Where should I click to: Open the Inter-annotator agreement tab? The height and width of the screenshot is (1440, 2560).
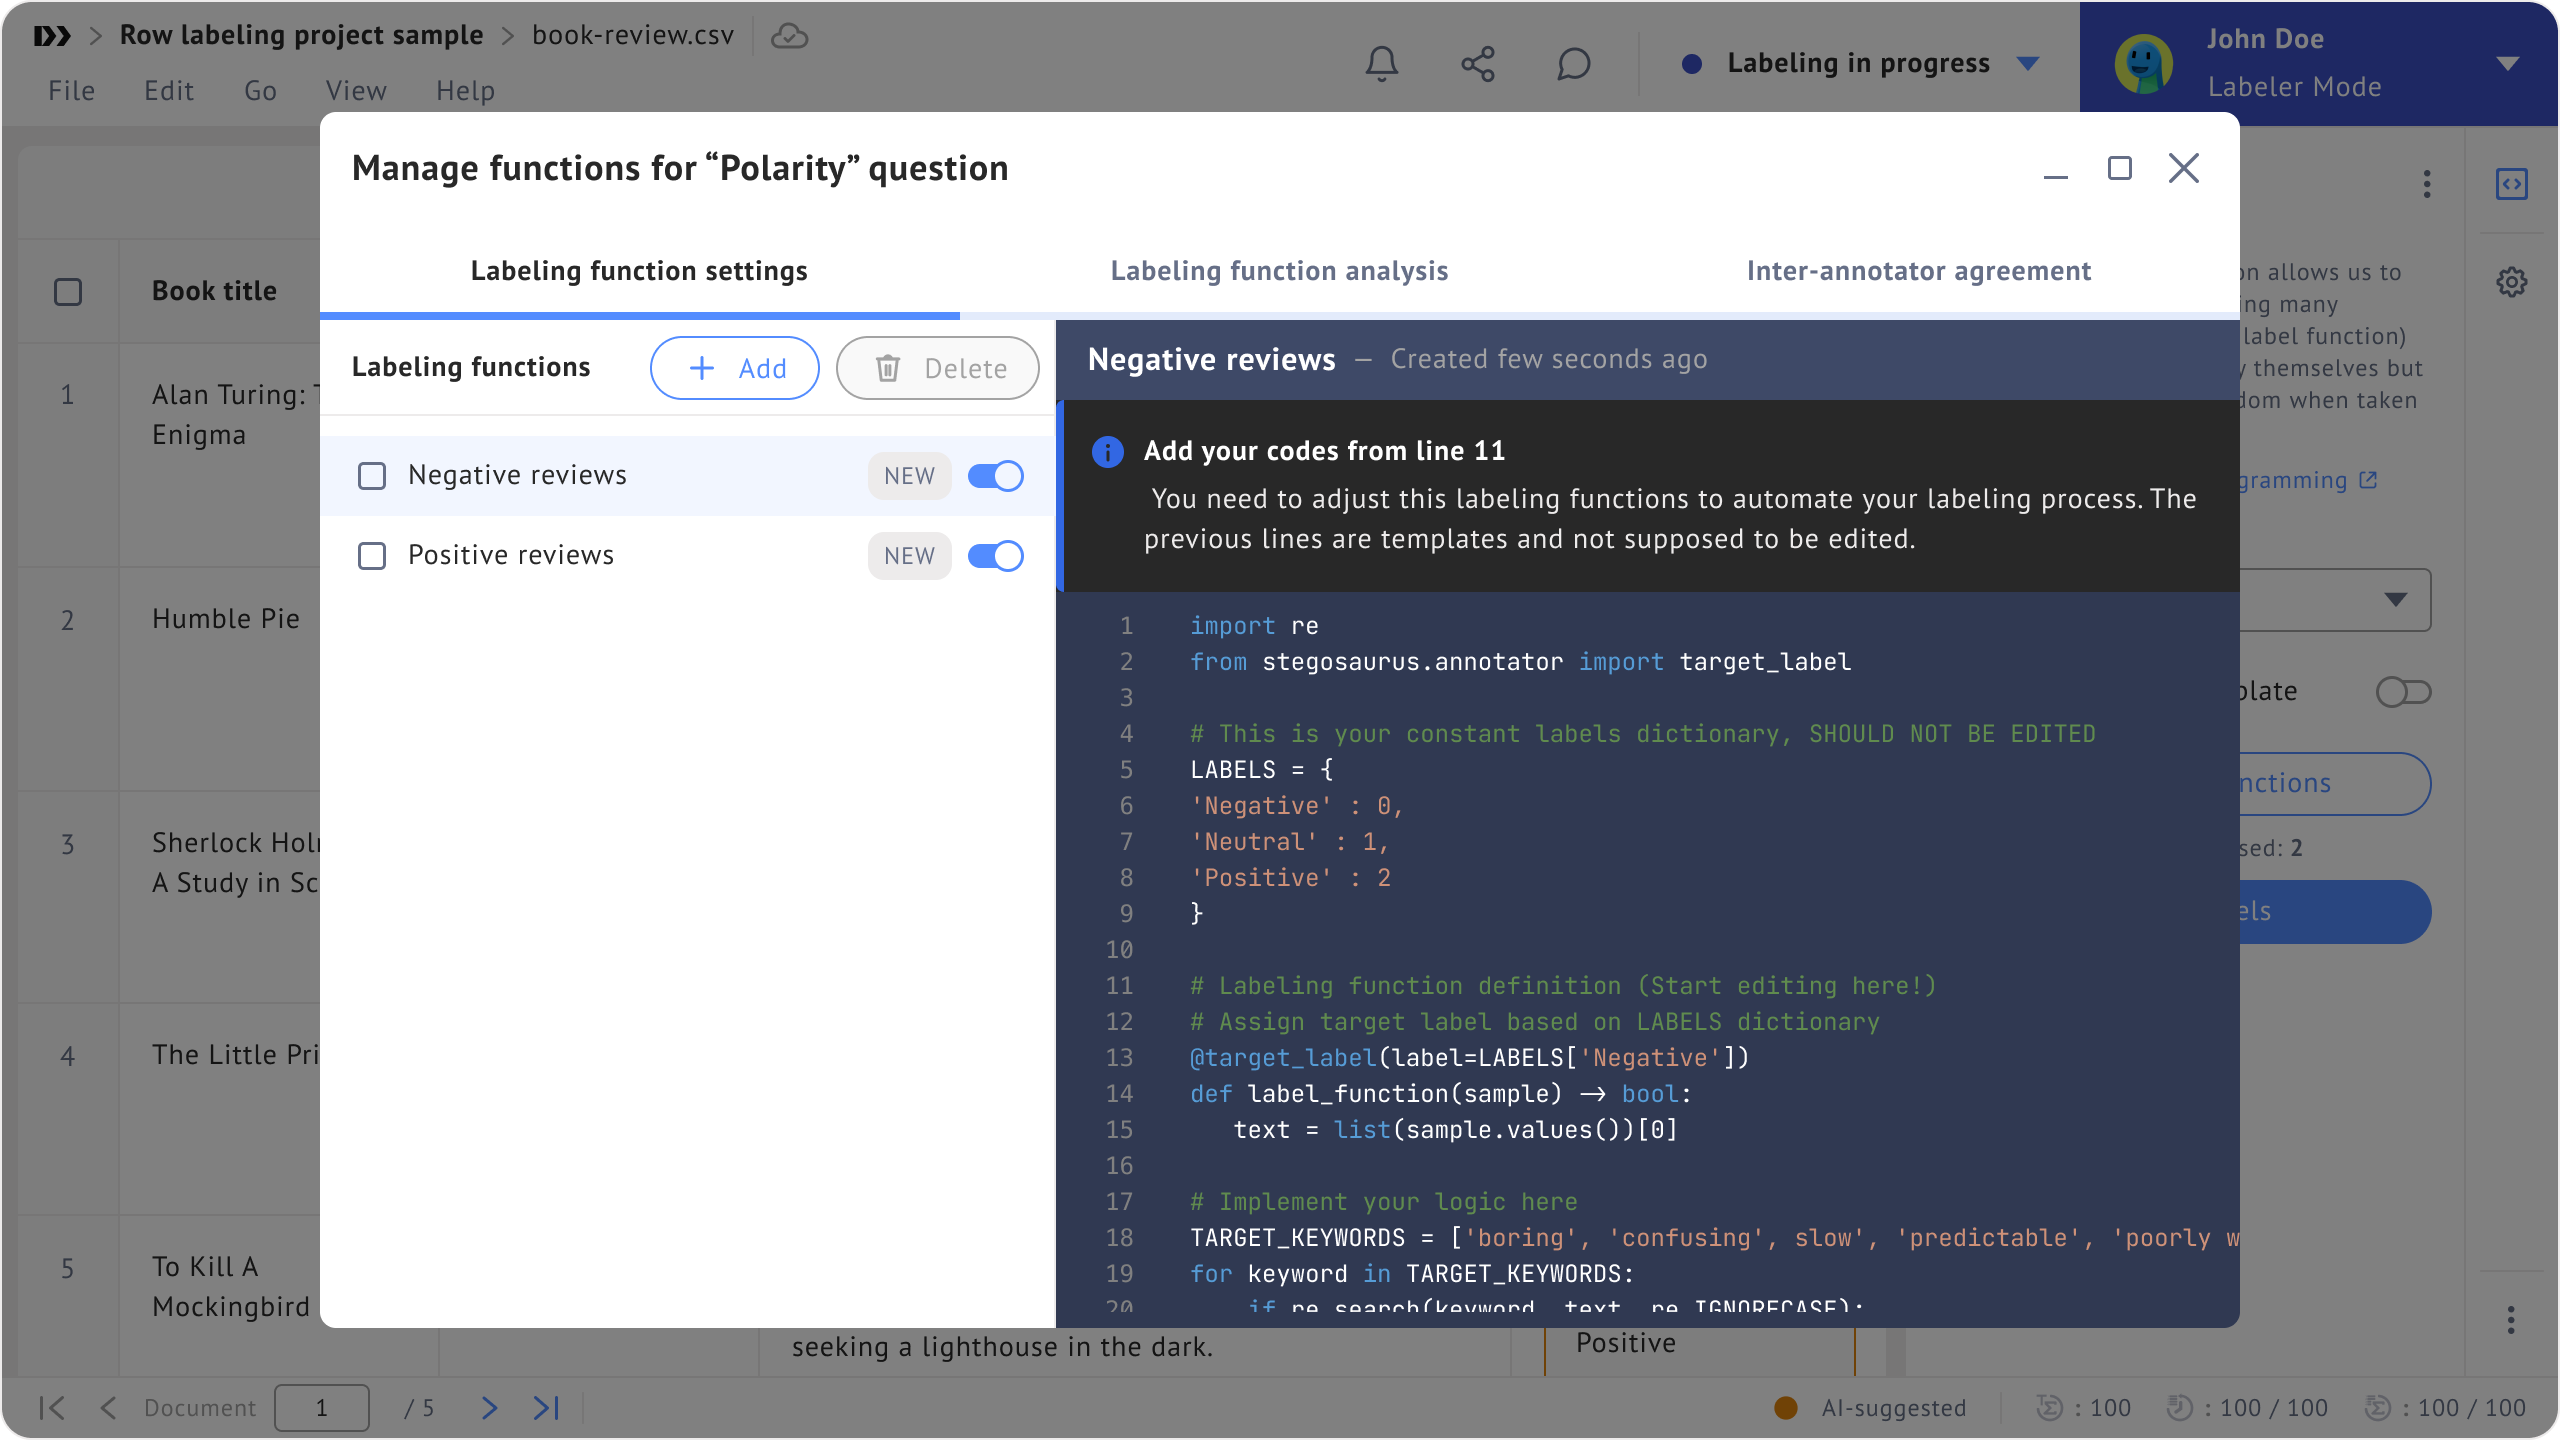pyautogui.click(x=1918, y=271)
